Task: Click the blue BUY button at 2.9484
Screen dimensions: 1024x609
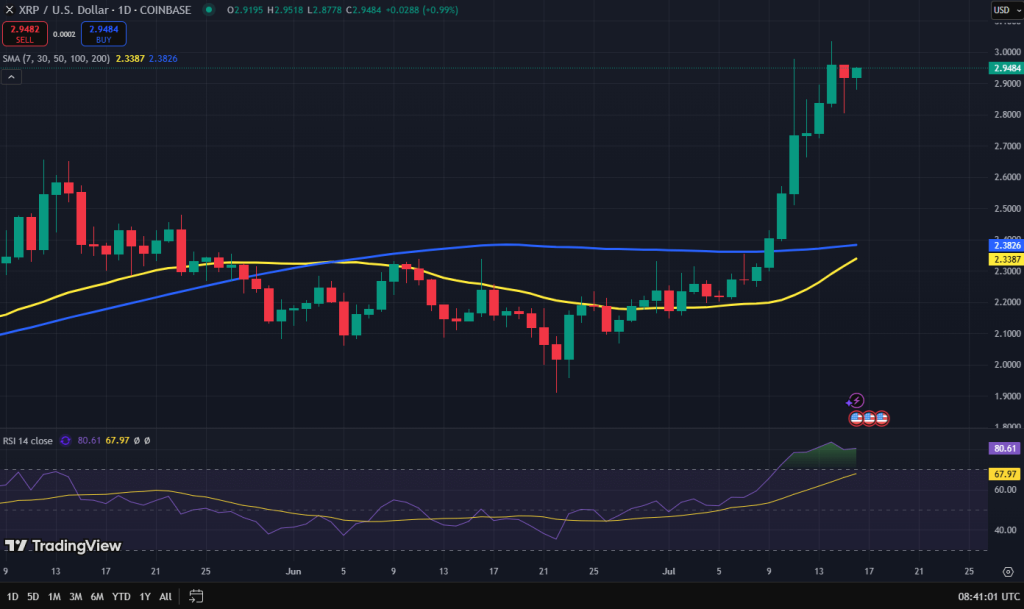Action: (x=104, y=34)
